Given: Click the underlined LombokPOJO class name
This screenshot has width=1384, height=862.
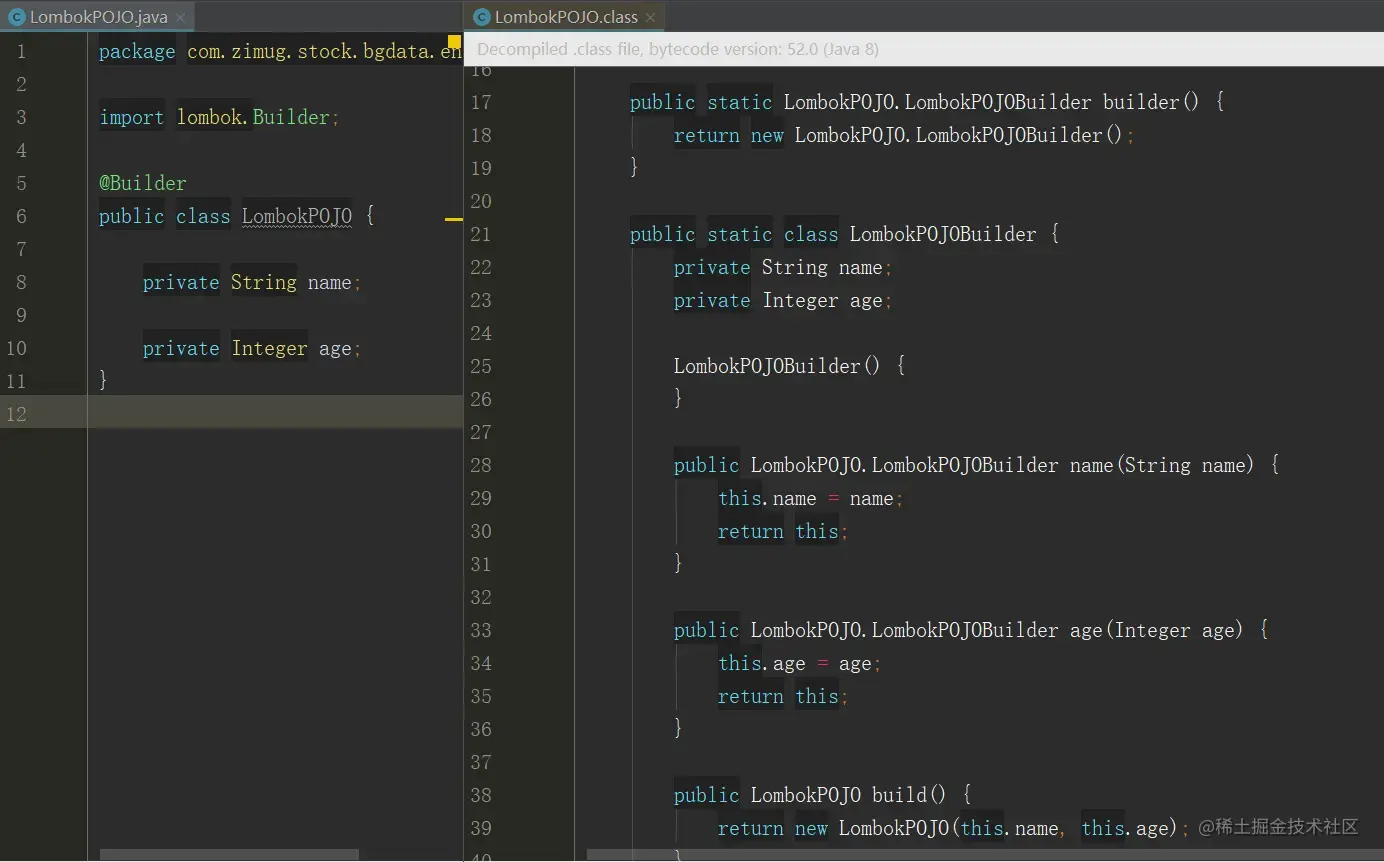Looking at the screenshot, I should pyautogui.click(x=296, y=216).
